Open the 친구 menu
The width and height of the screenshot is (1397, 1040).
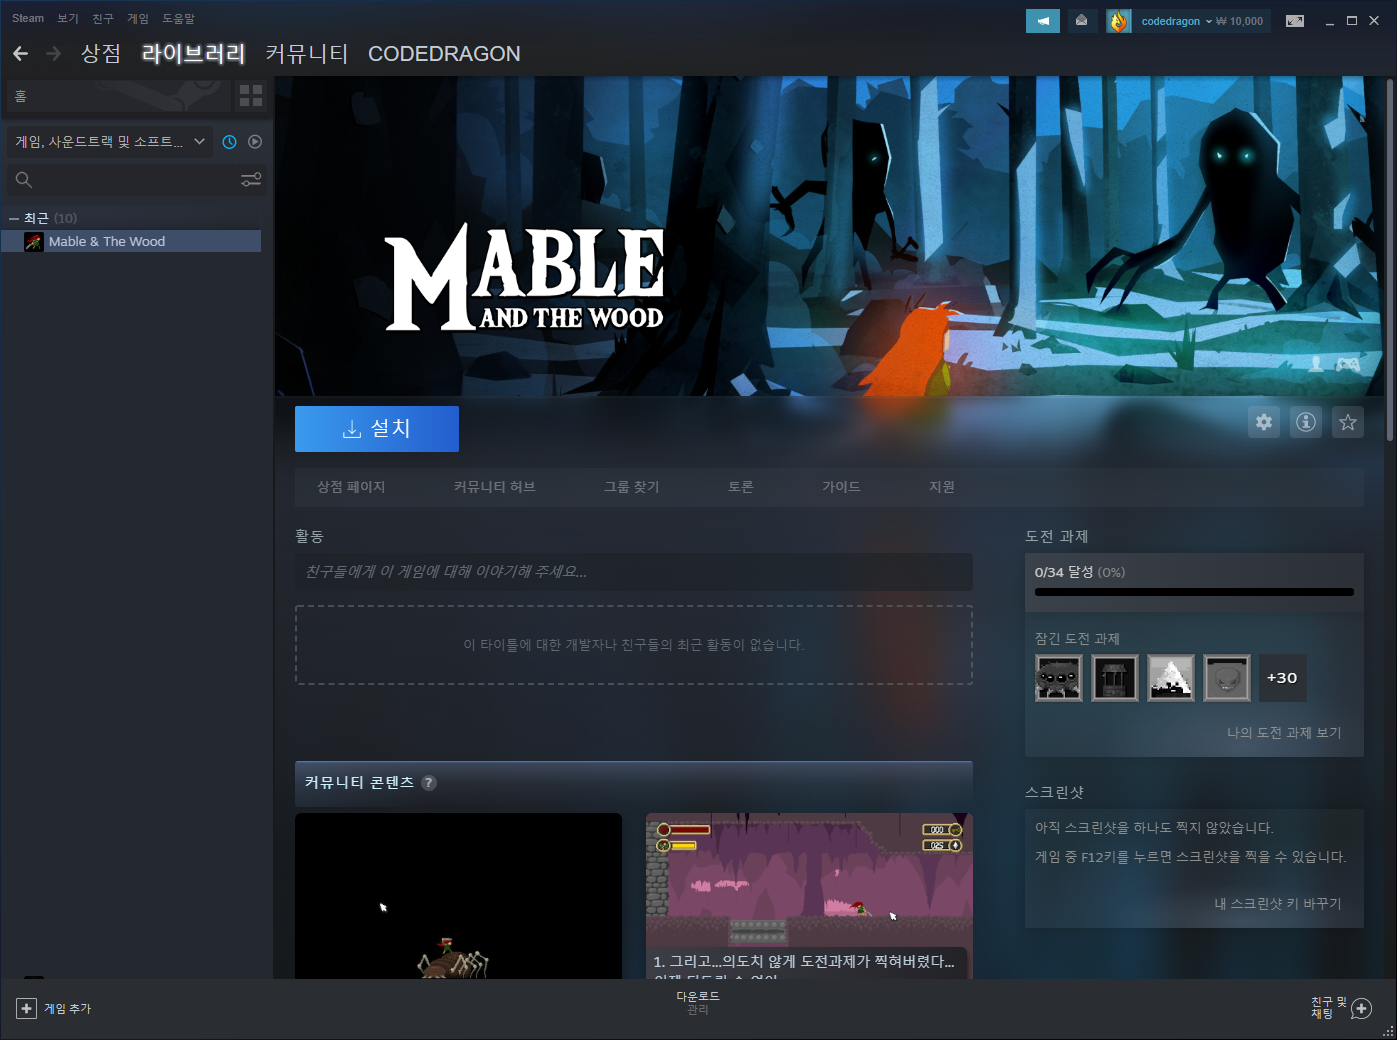point(103,18)
